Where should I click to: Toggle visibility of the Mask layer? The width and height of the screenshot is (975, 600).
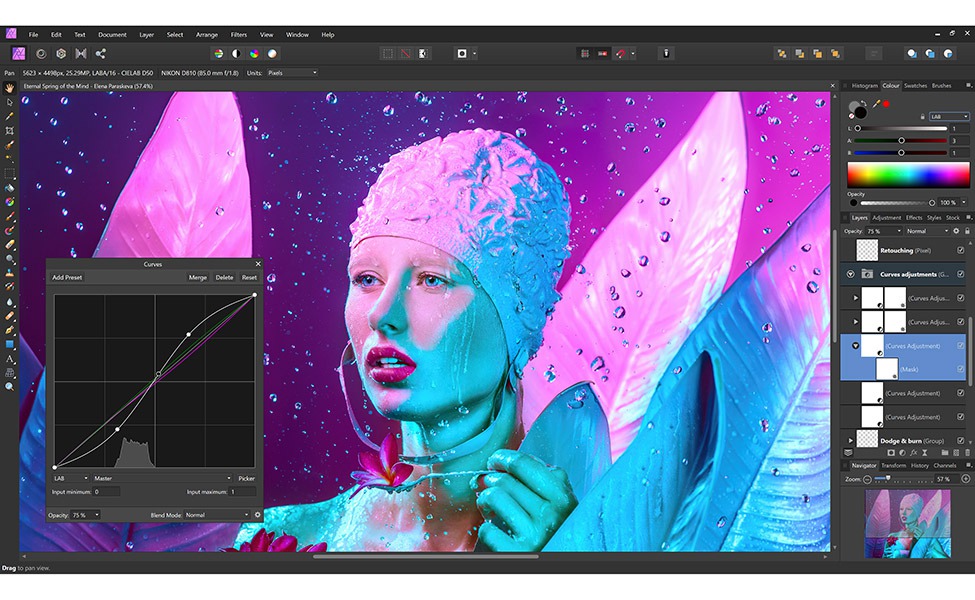[x=961, y=369]
